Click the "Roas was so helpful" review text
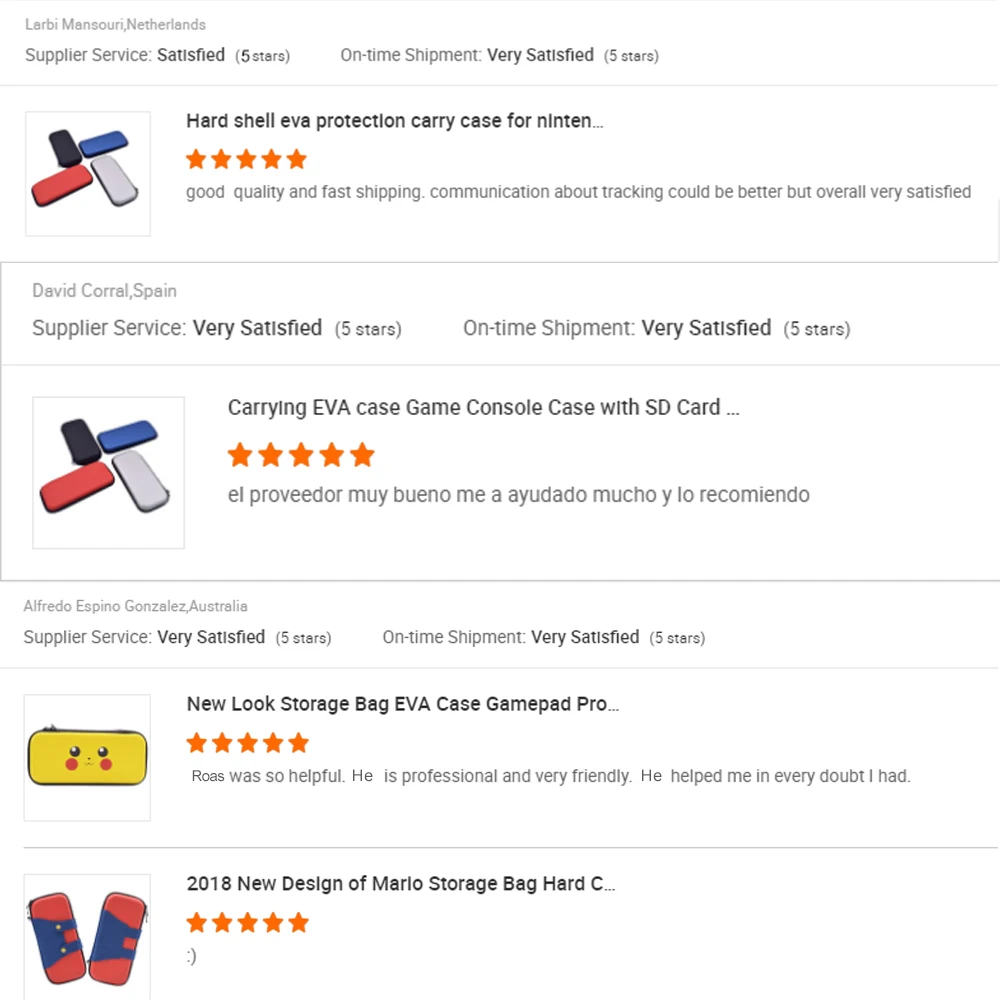Screen dimensions: 1000x1000 click(x=550, y=776)
